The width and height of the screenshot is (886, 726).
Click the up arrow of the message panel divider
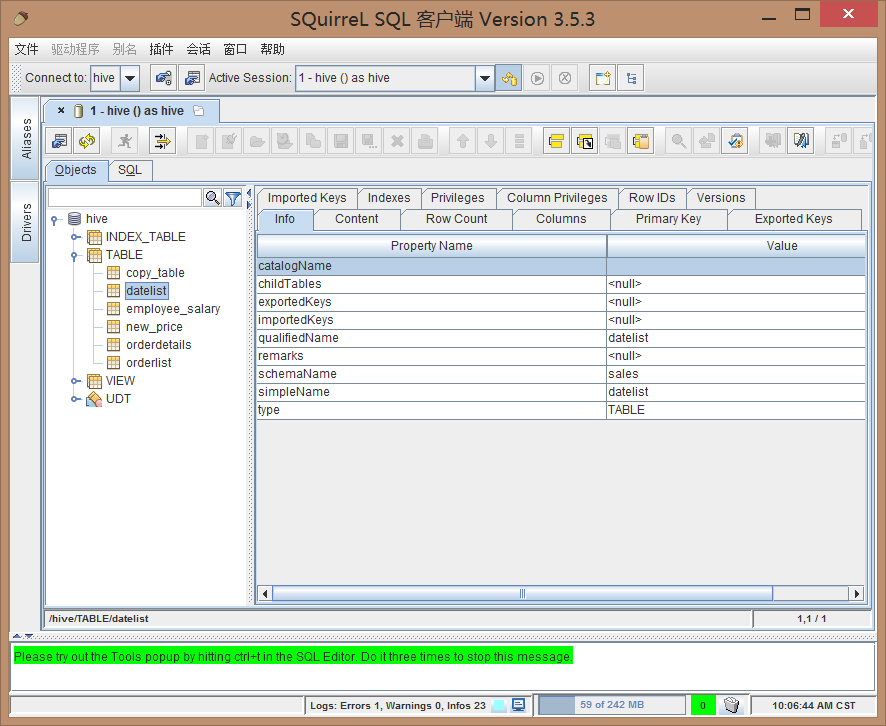click(16, 636)
